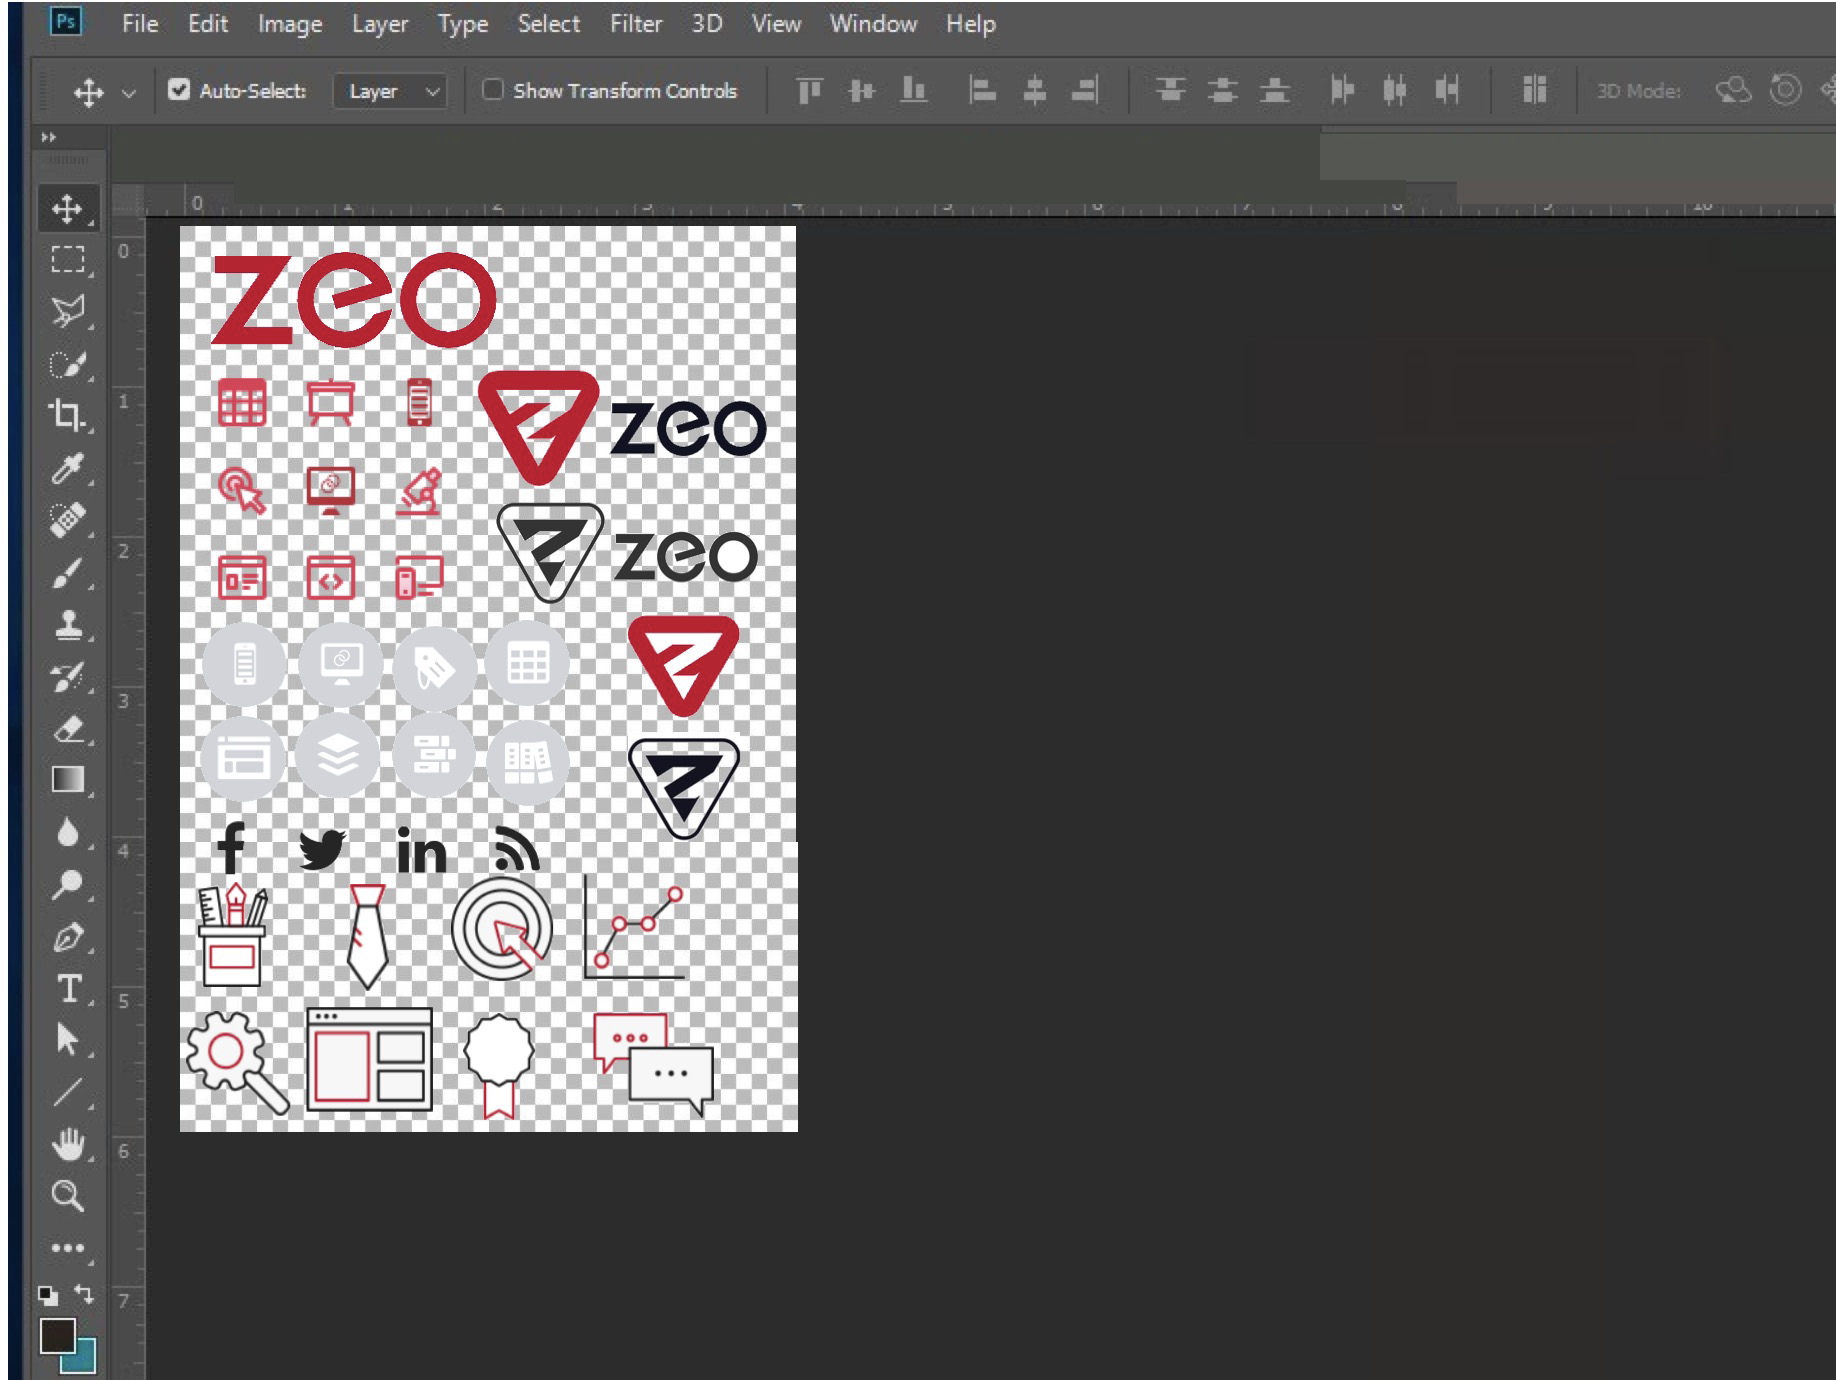Select the Pen tool
Image resolution: width=1836 pixels, height=1380 pixels.
[x=67, y=937]
